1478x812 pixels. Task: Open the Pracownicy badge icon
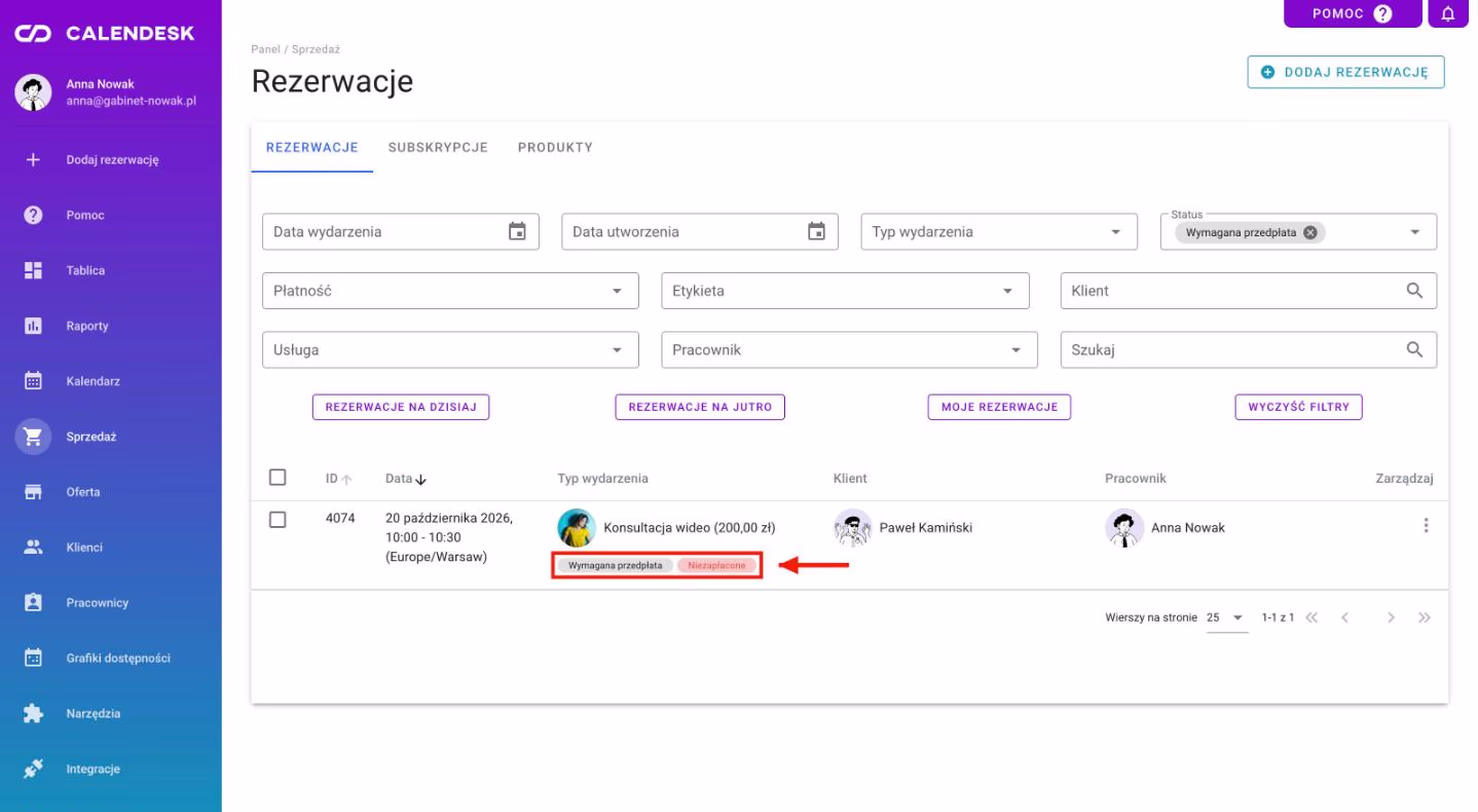(x=33, y=603)
